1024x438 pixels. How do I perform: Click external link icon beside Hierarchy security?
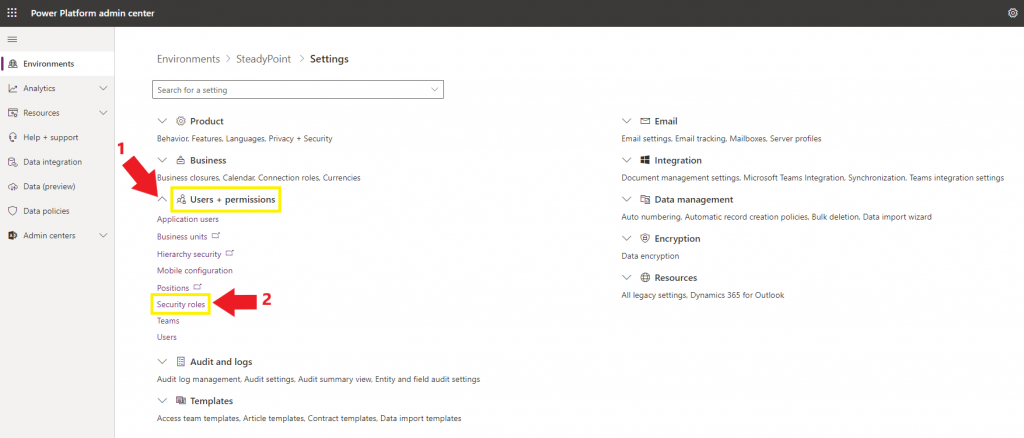tap(229, 253)
